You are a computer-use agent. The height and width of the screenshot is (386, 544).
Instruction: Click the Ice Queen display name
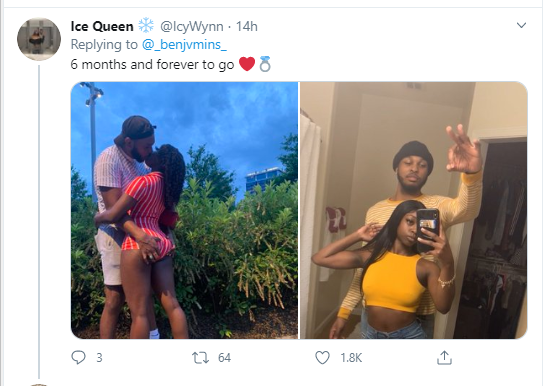(x=102, y=26)
